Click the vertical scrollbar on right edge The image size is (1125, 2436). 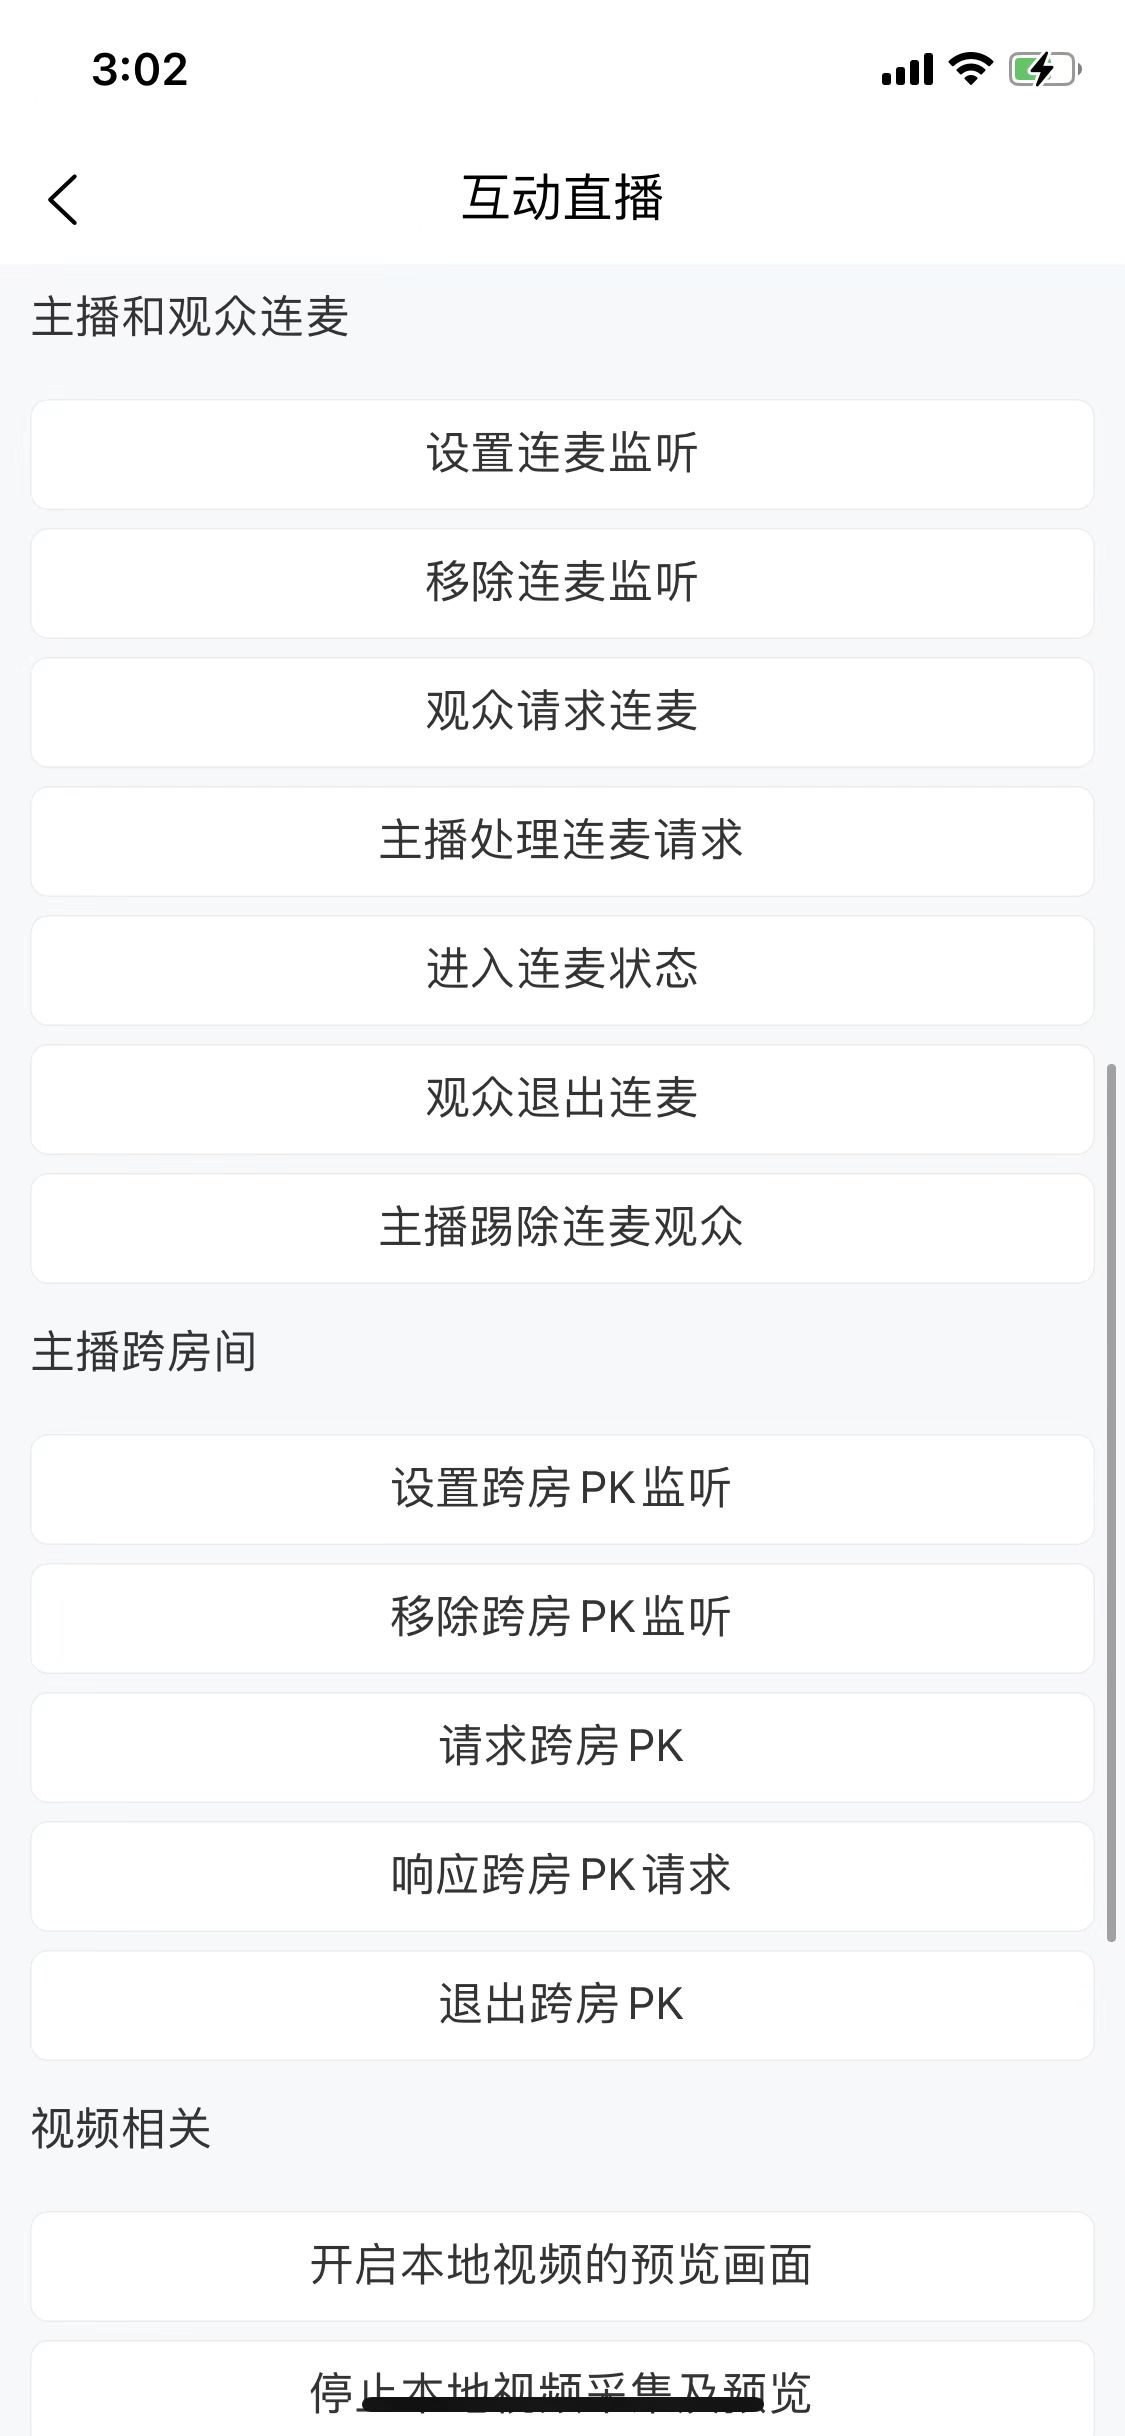point(1111,1500)
